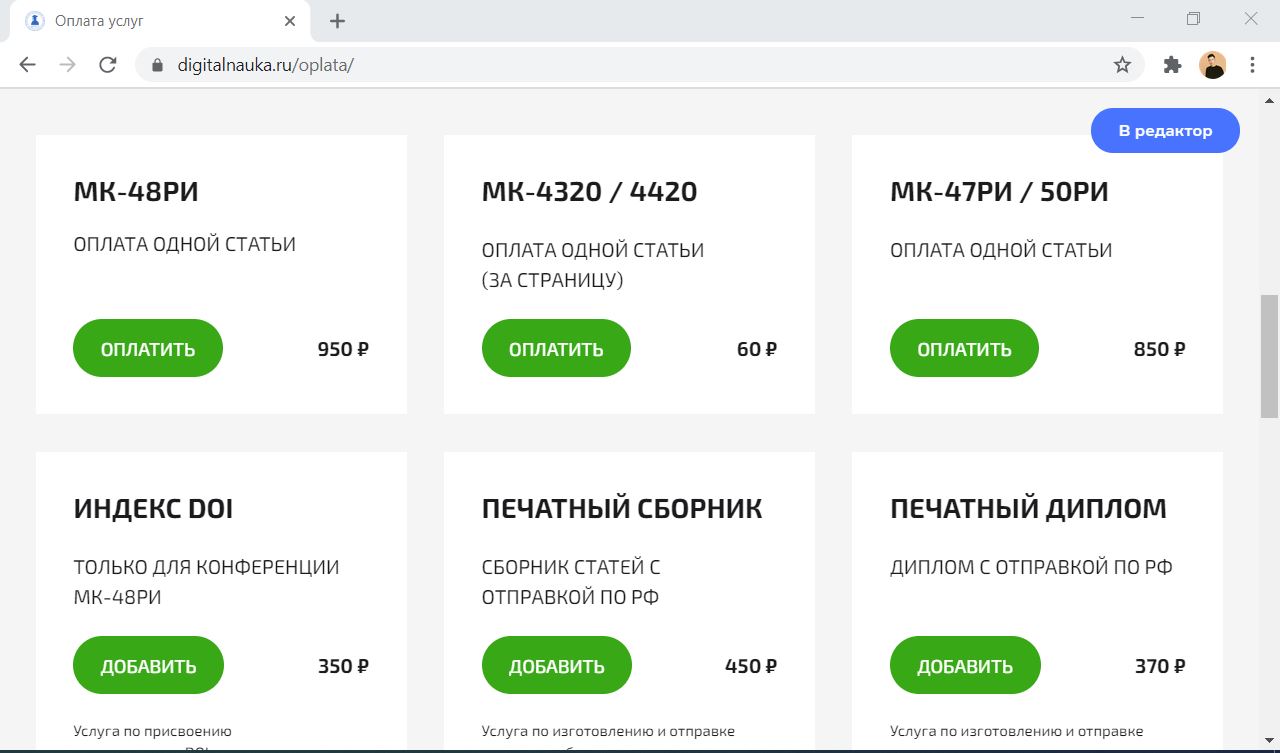The image size is (1280, 753).
Task: Click ДОБАВИТЬ for ПЕЧАТНЫЙ ДИПЛОМ
Action: click(965, 666)
